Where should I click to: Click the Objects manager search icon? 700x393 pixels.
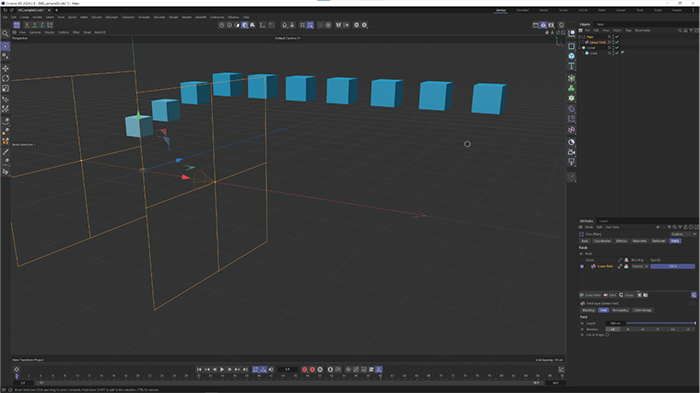[x=680, y=30]
